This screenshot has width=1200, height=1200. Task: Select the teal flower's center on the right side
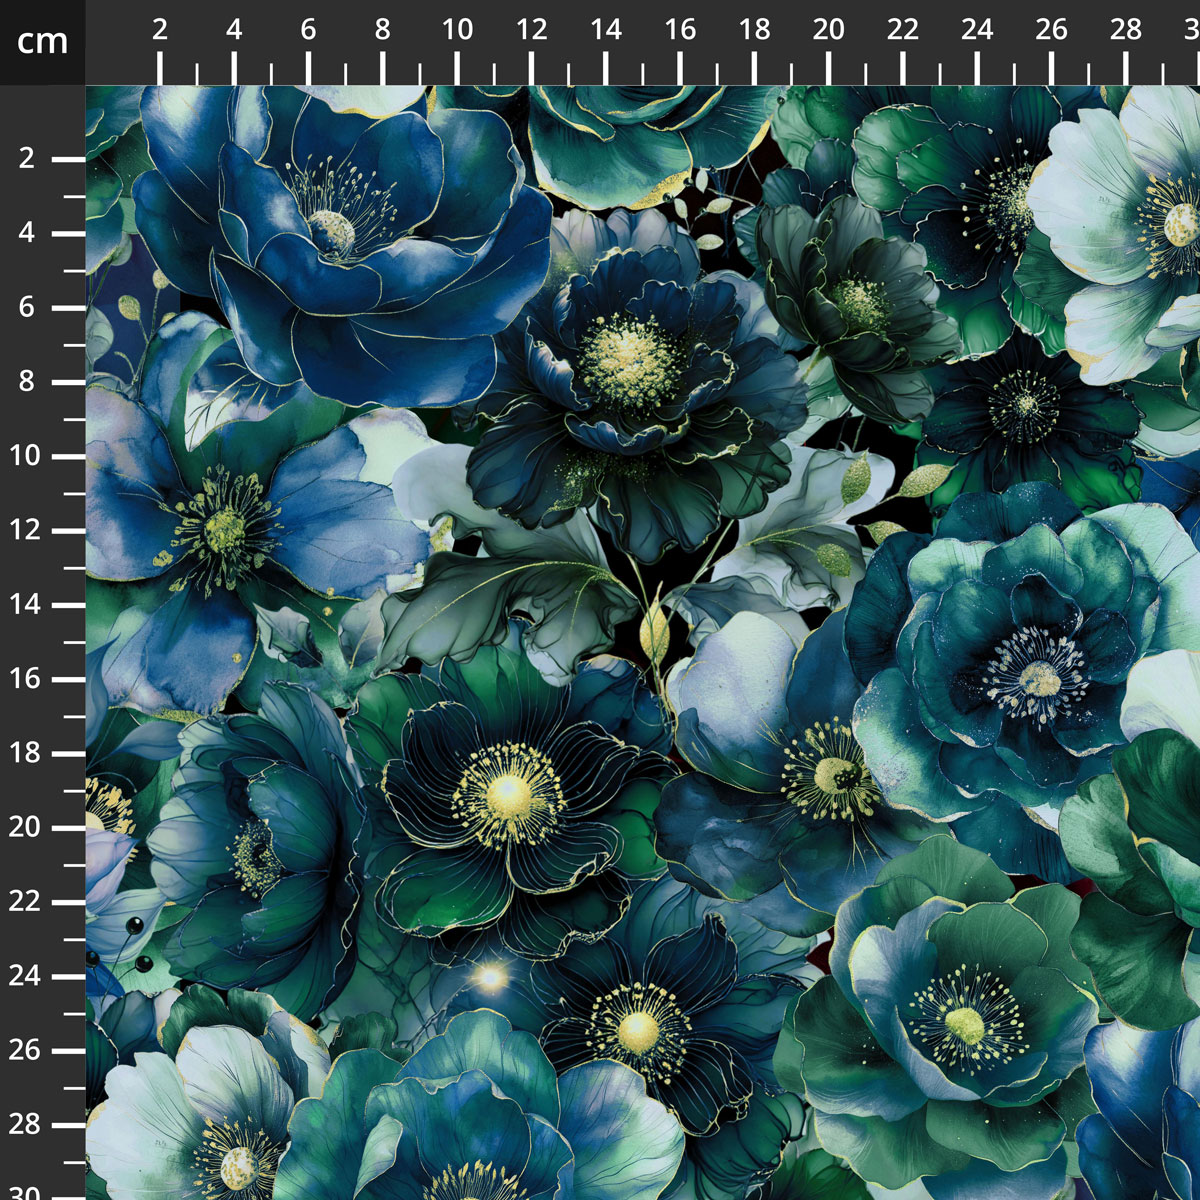pyautogui.click(x=1040, y=678)
